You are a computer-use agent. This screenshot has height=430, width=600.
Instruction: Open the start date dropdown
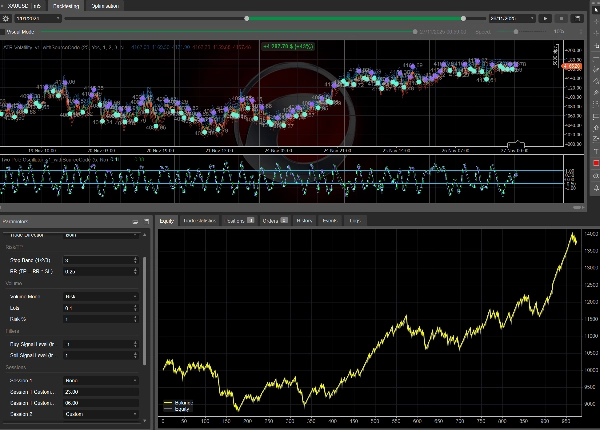(x=38, y=18)
